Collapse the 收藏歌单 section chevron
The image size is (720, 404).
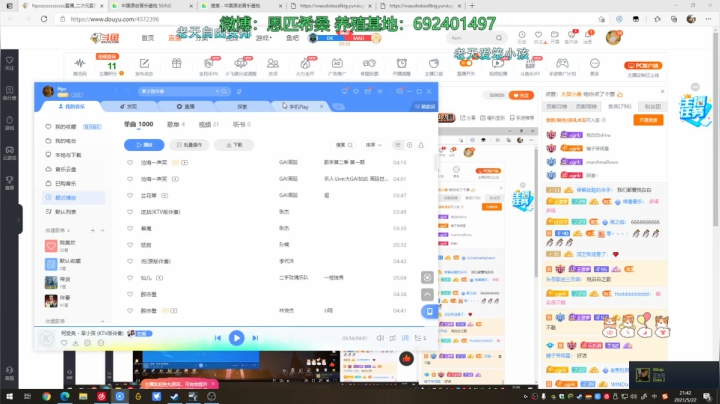click(102, 321)
